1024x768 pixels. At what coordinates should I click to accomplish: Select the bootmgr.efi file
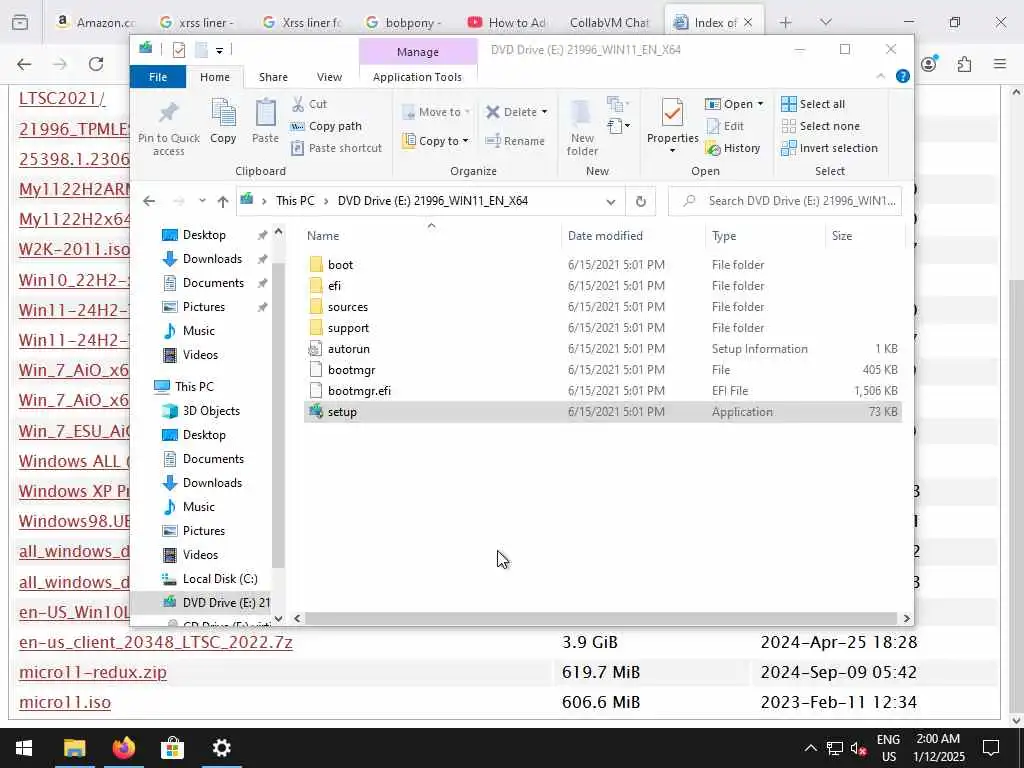602,391
